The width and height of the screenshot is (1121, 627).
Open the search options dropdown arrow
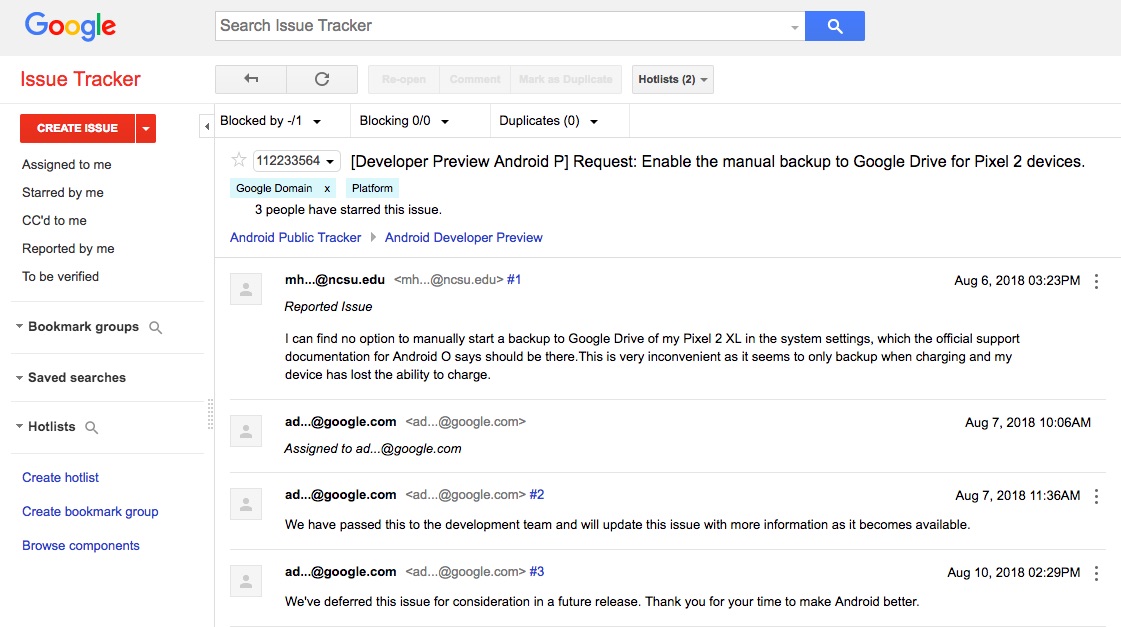click(794, 27)
